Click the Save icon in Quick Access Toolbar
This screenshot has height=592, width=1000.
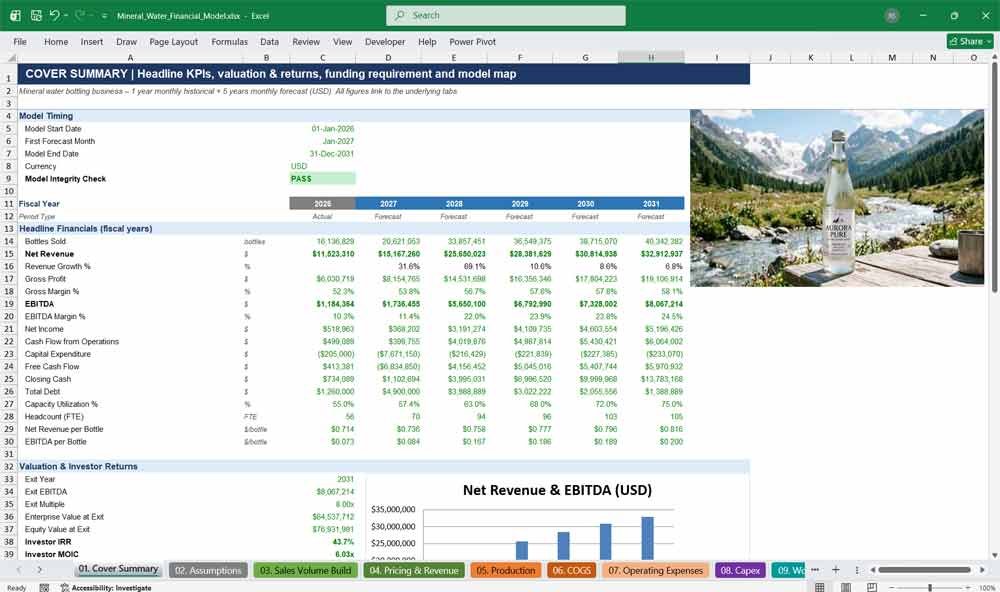click(x=36, y=15)
